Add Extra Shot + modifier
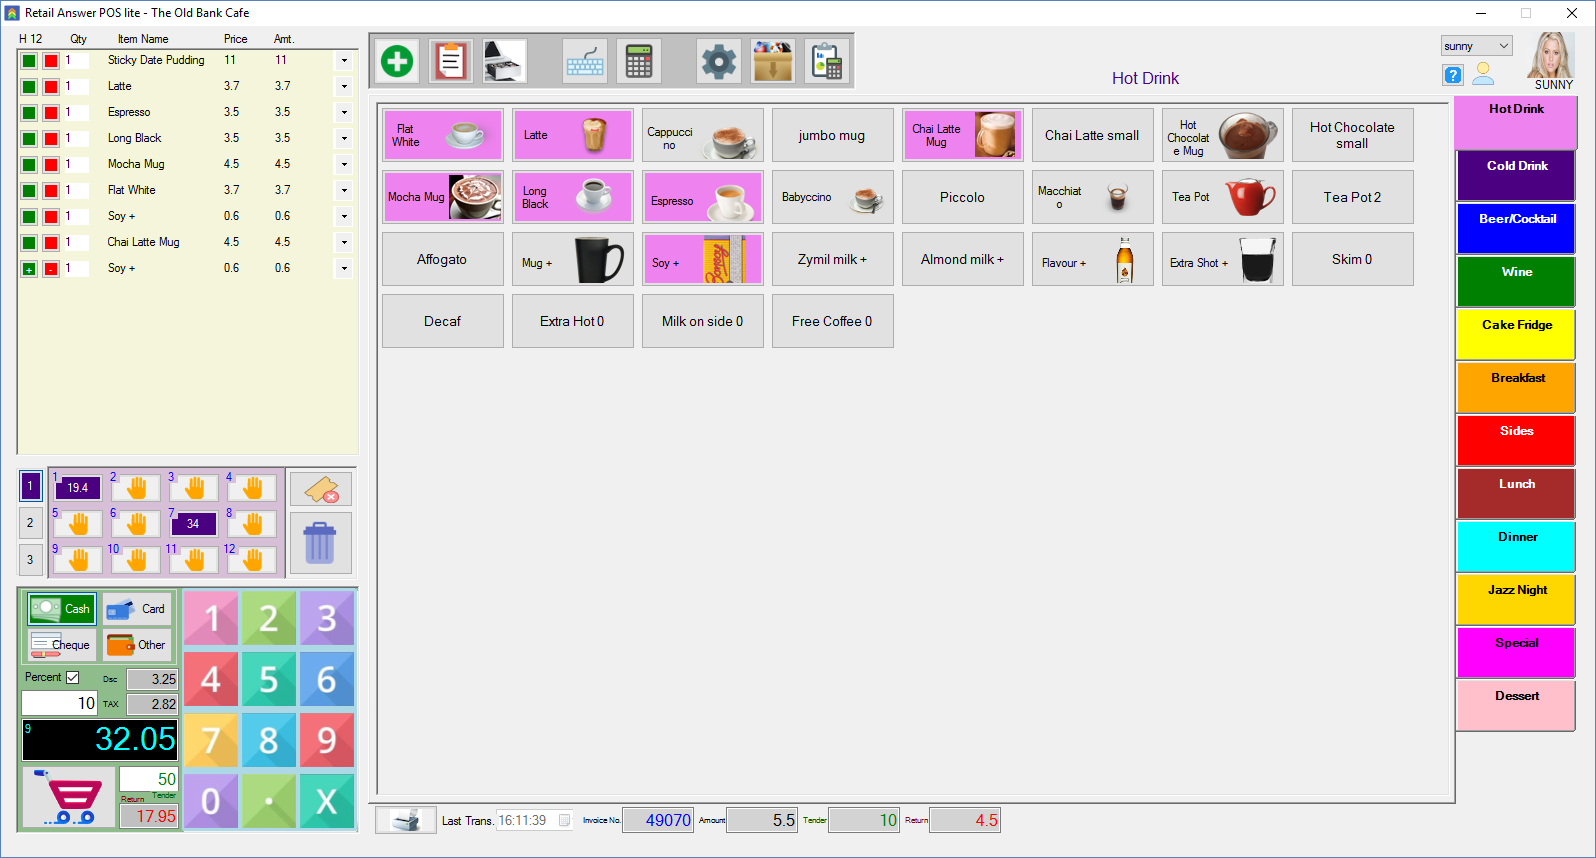Image resolution: width=1596 pixels, height=858 pixels. pos(1222,259)
